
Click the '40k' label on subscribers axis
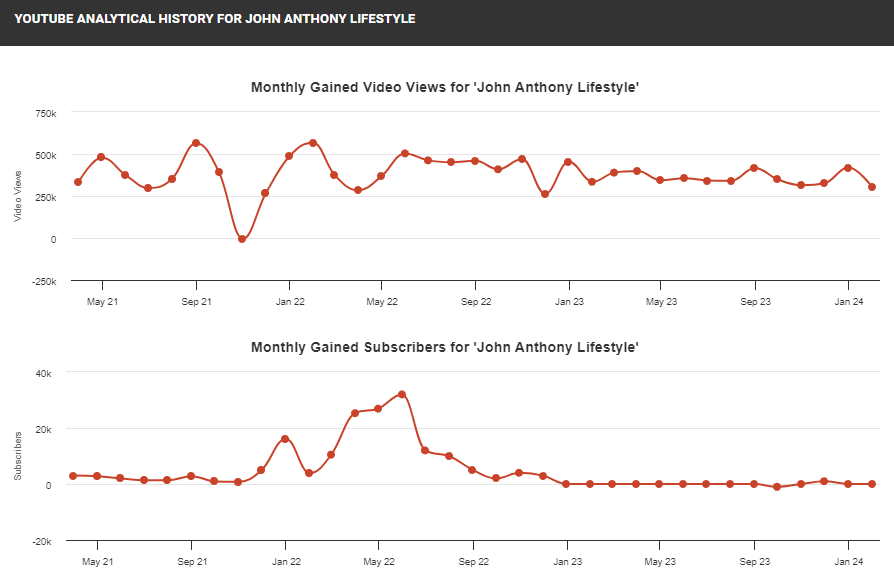click(43, 374)
